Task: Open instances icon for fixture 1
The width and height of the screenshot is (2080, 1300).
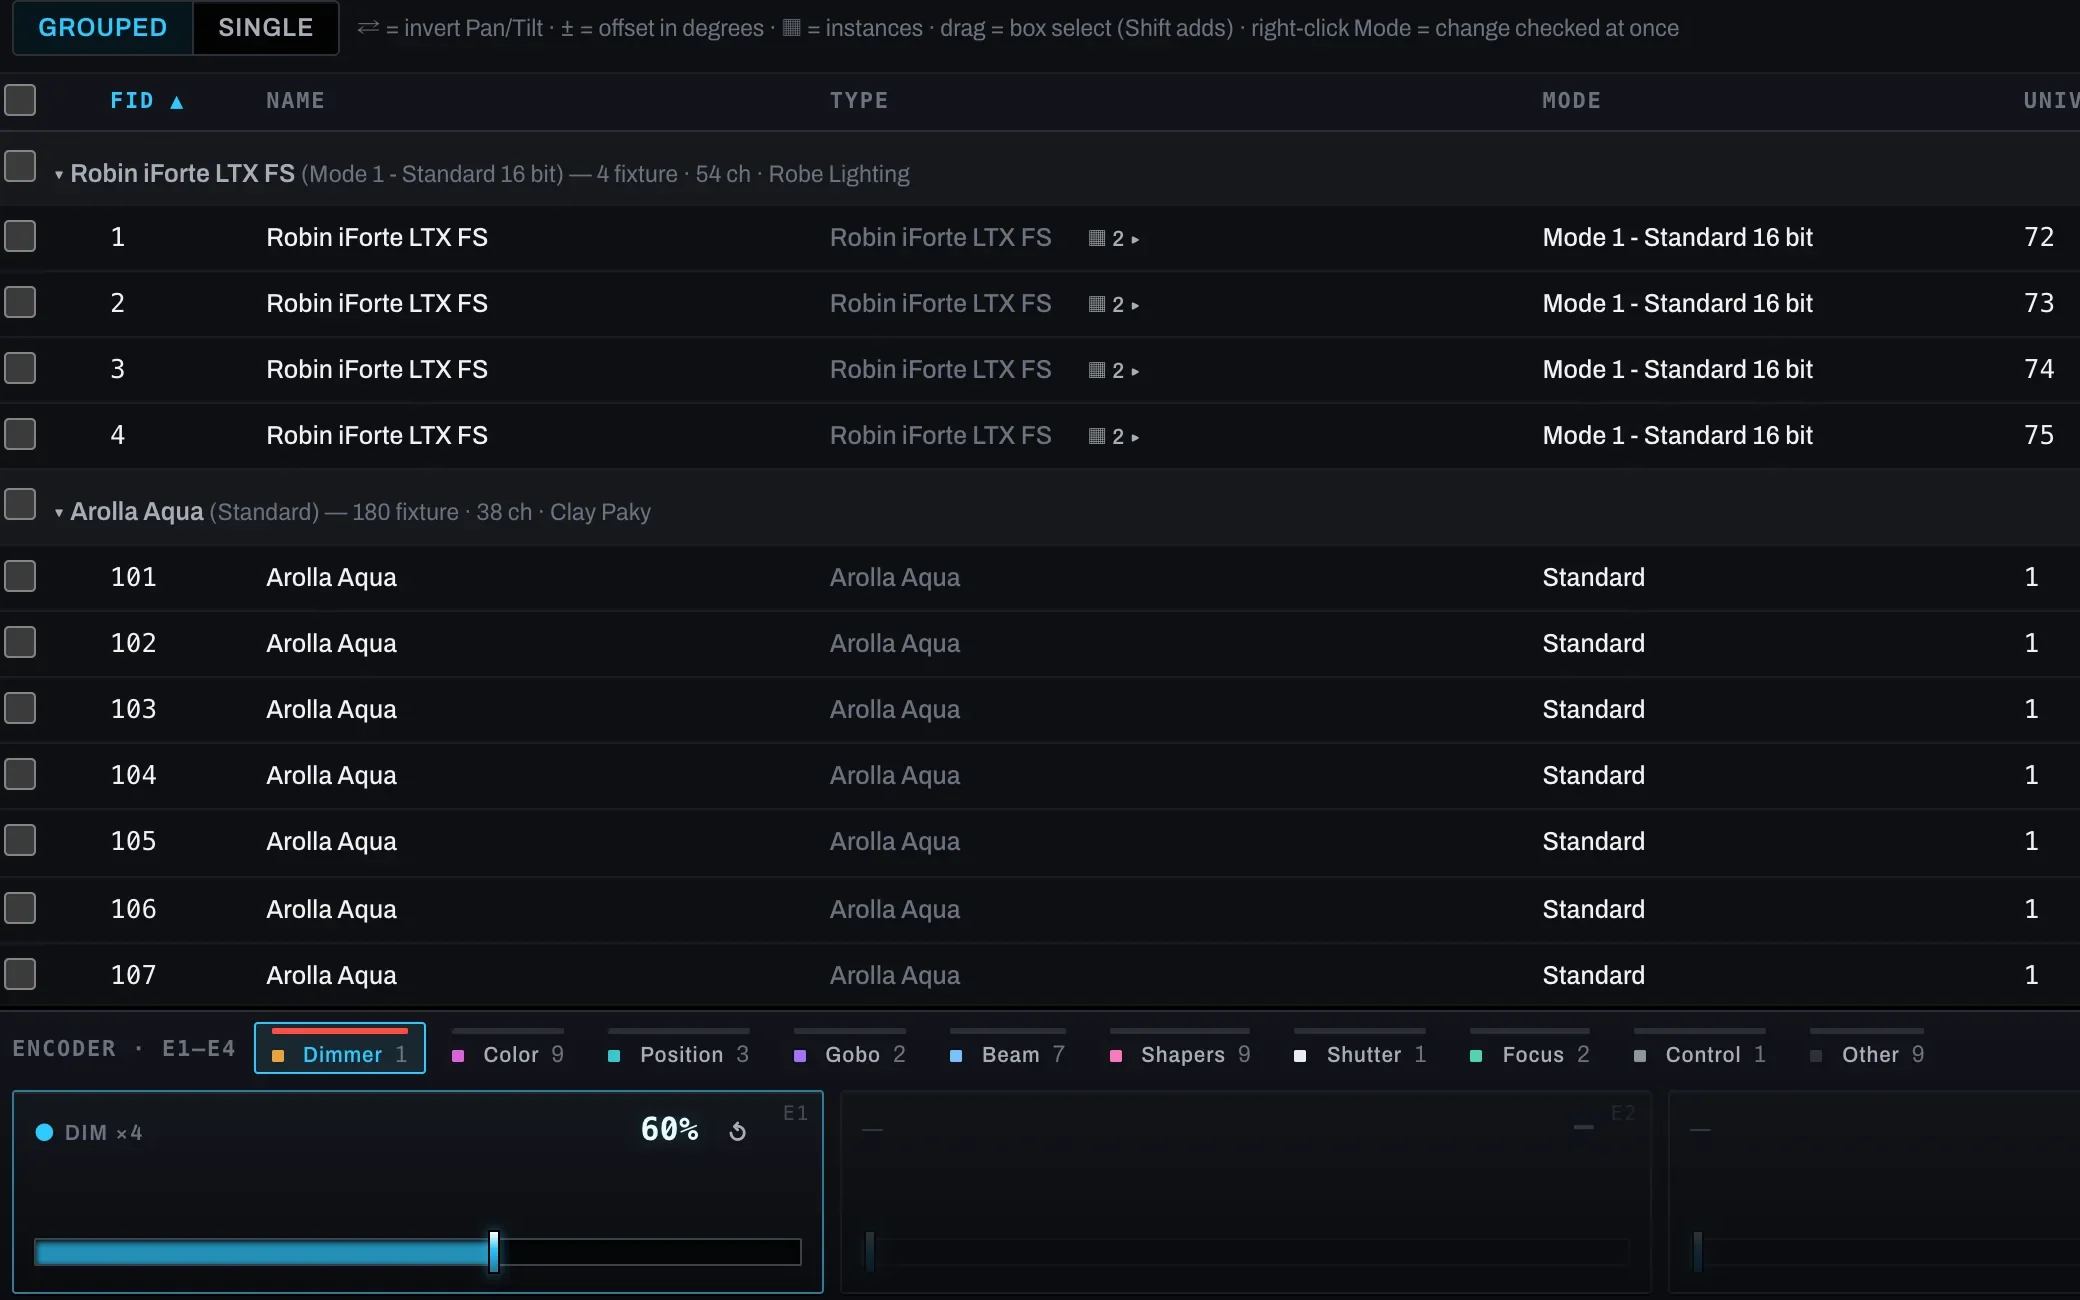Action: click(x=1097, y=238)
